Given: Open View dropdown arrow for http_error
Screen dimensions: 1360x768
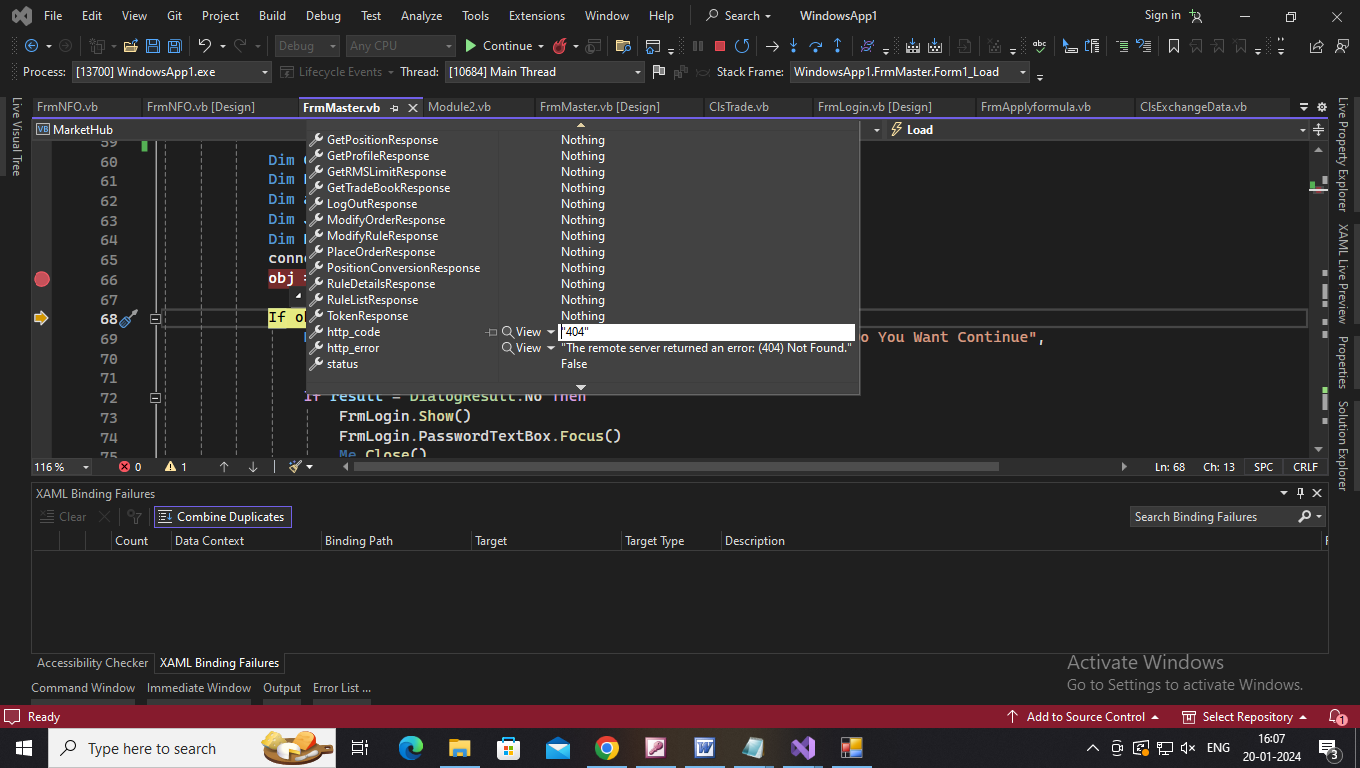Looking at the screenshot, I should point(550,348).
